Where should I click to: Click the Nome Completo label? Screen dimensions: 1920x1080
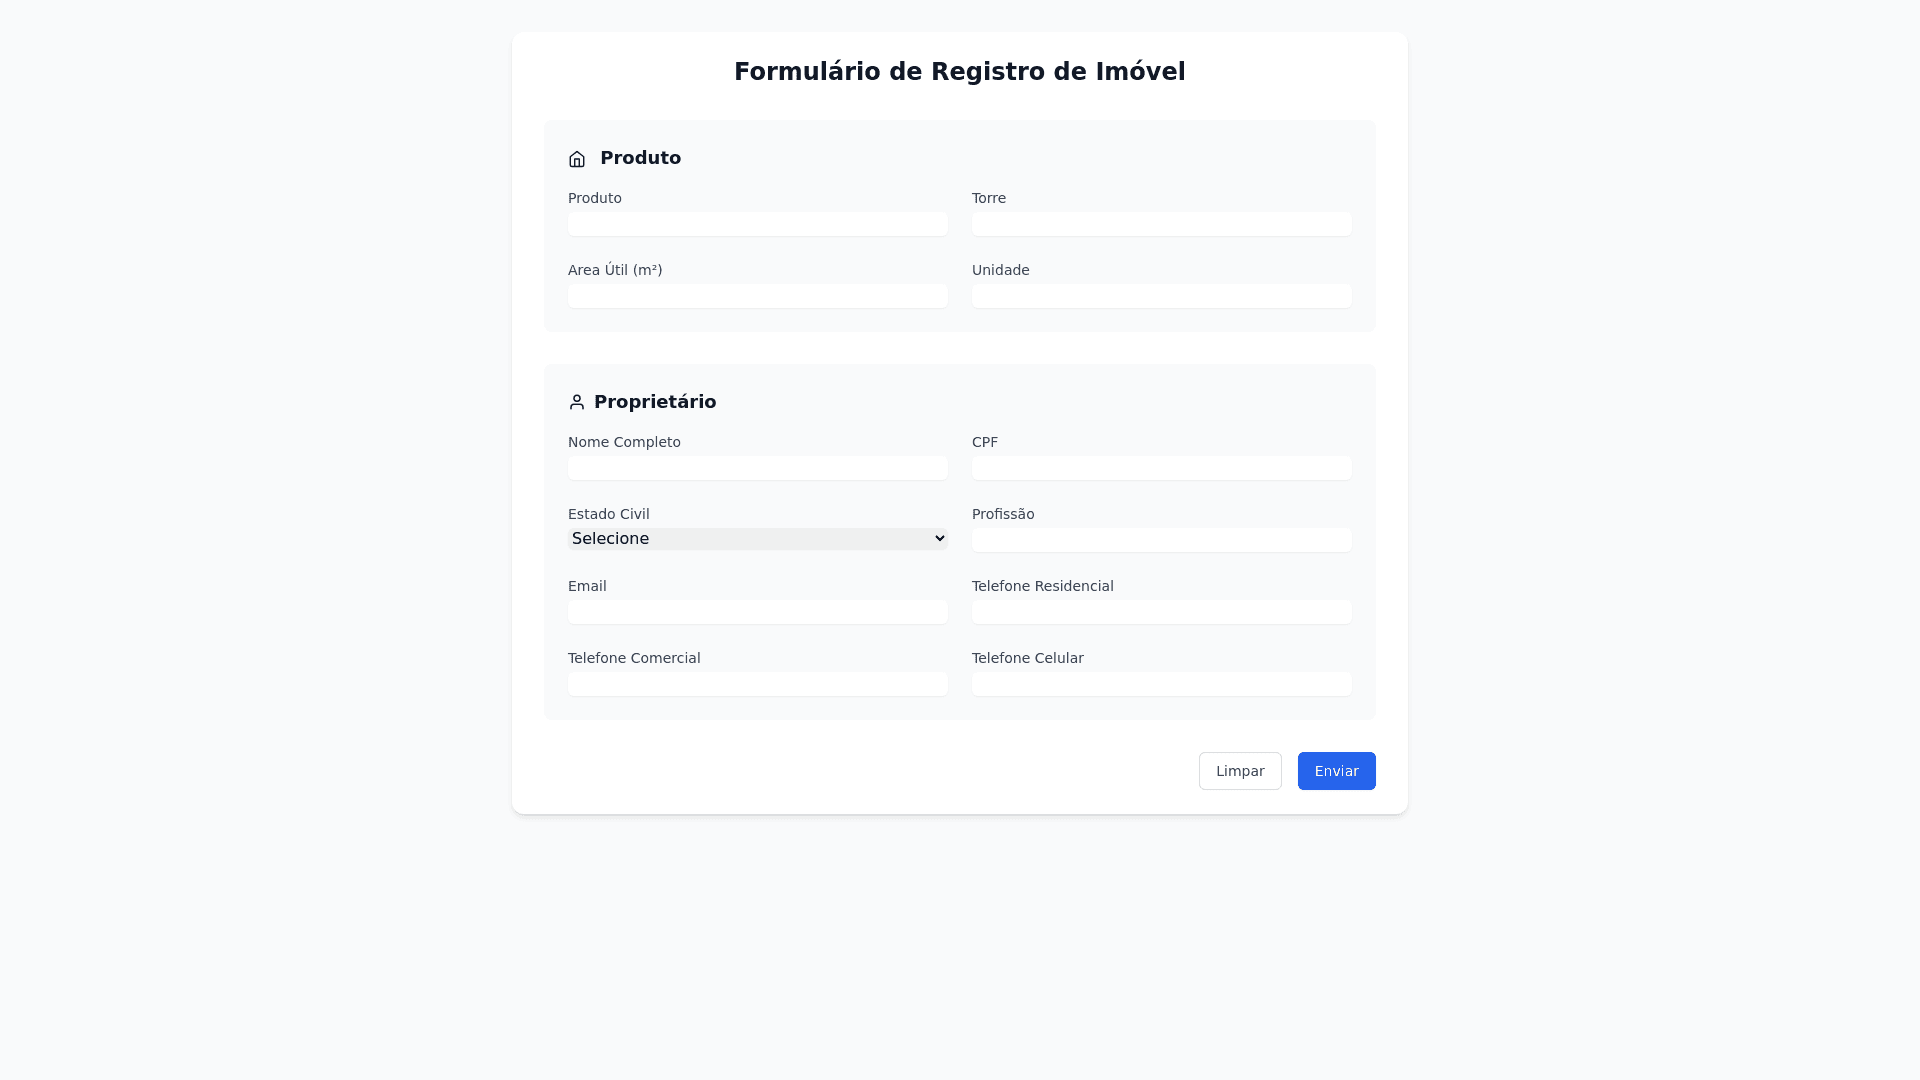pos(624,442)
